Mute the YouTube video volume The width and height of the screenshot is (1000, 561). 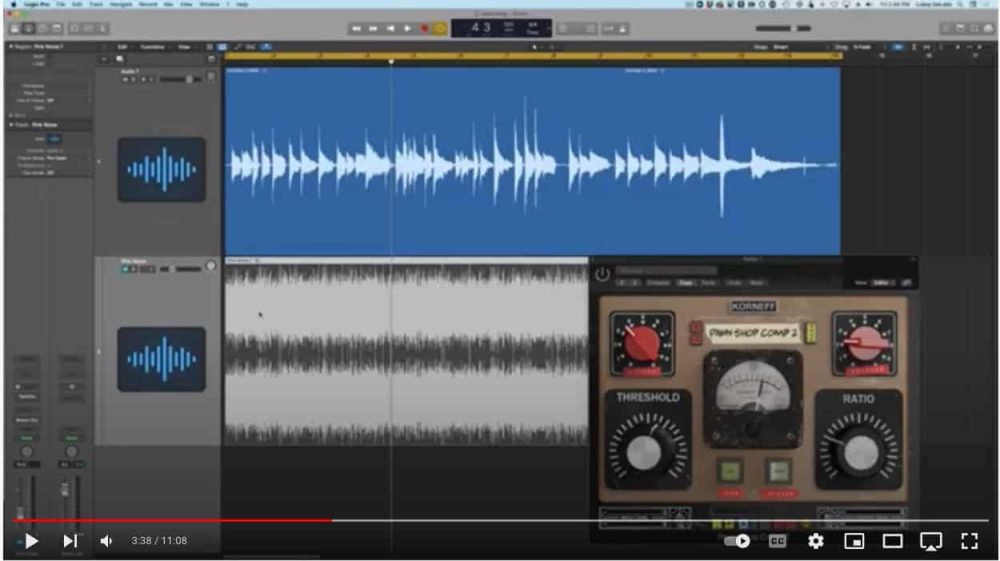(107, 541)
